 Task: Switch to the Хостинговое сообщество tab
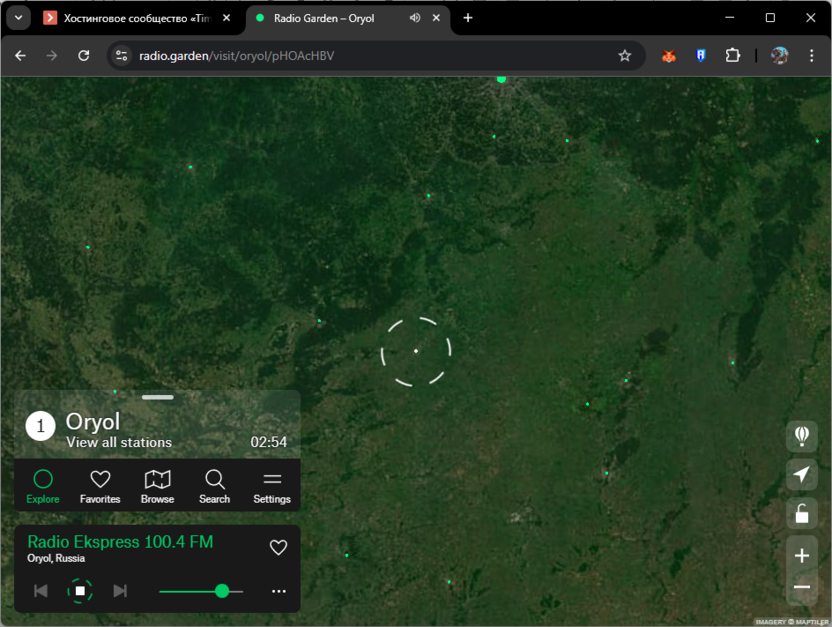click(128, 18)
